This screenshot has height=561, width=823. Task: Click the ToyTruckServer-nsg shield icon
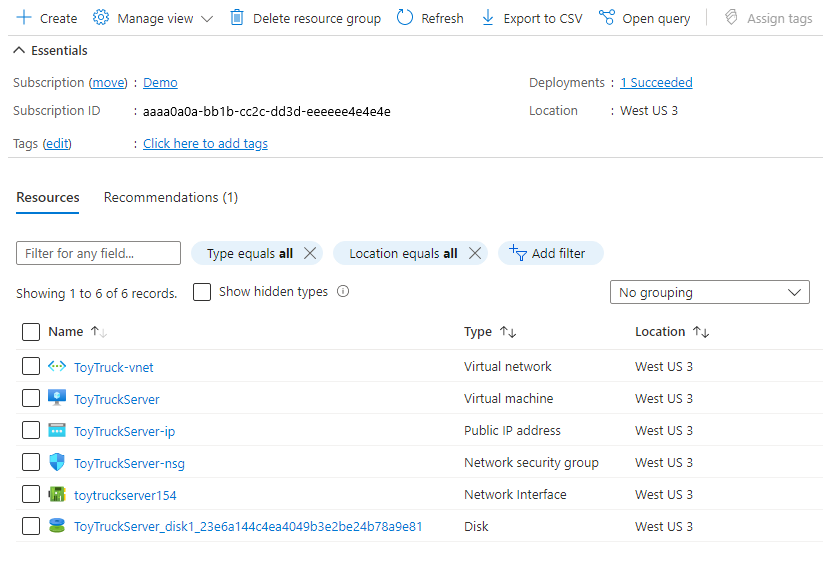57,462
